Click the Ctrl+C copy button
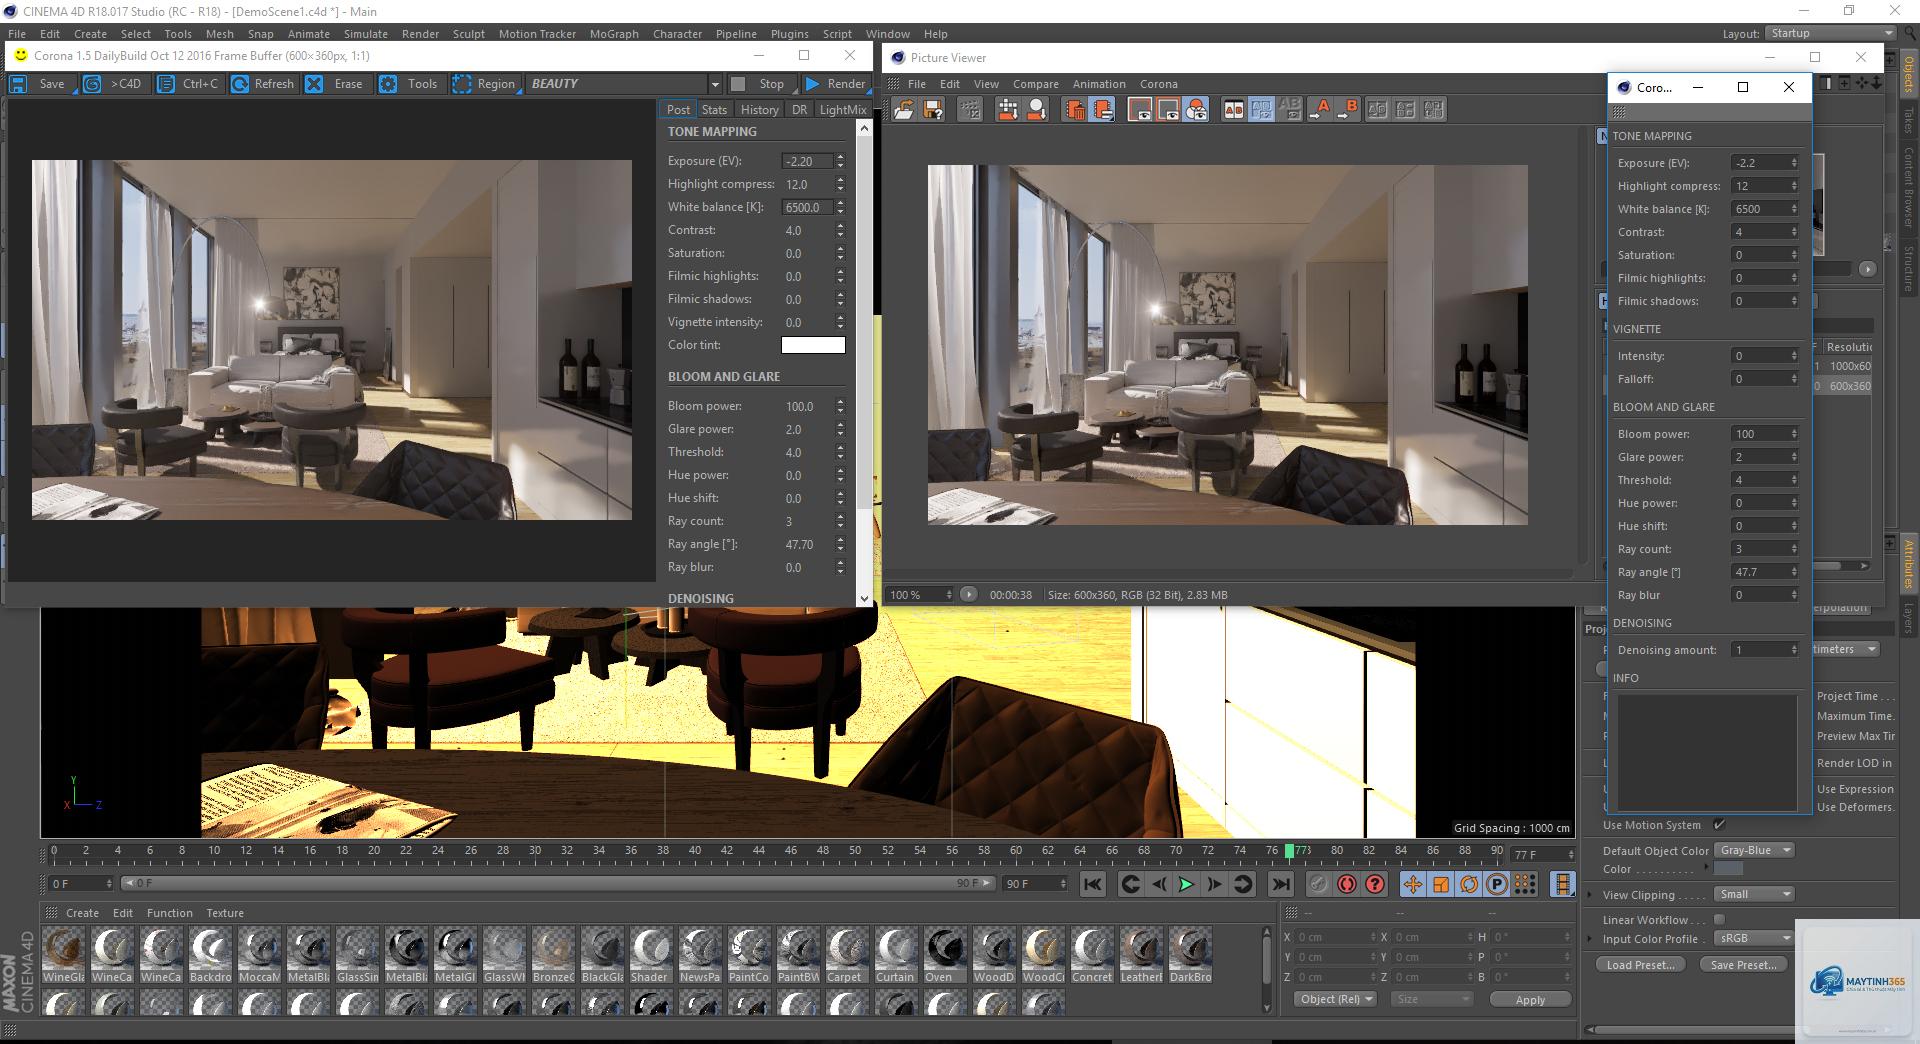The width and height of the screenshot is (1920, 1044). point(188,84)
